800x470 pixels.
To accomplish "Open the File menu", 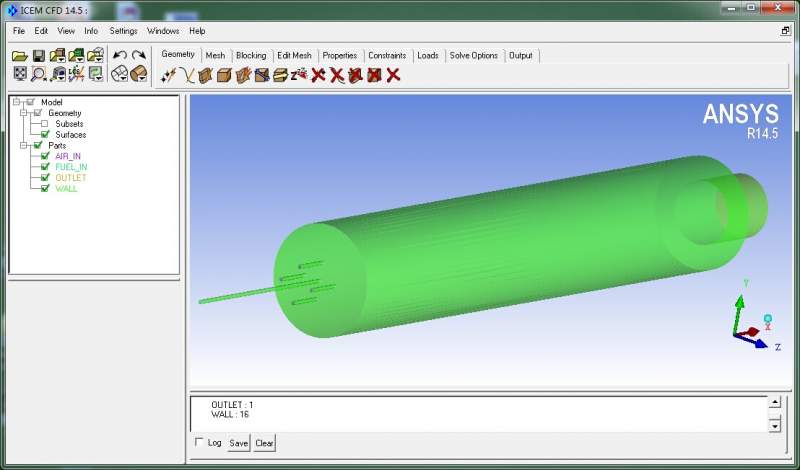I will [19, 31].
